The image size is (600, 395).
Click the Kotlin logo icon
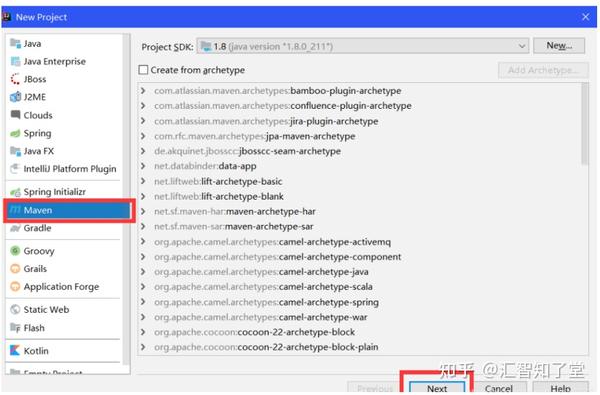tap(15, 350)
